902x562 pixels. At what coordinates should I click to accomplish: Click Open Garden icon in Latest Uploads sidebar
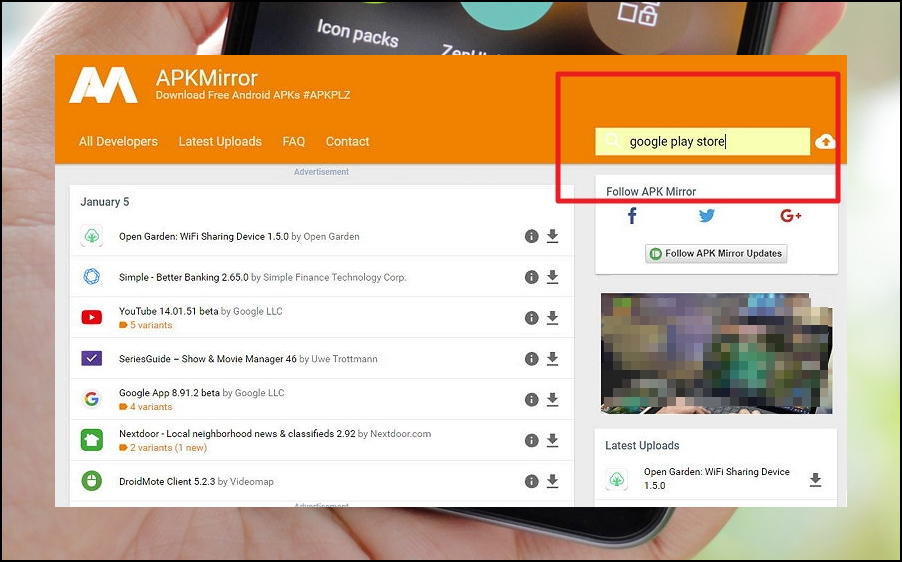(x=617, y=479)
